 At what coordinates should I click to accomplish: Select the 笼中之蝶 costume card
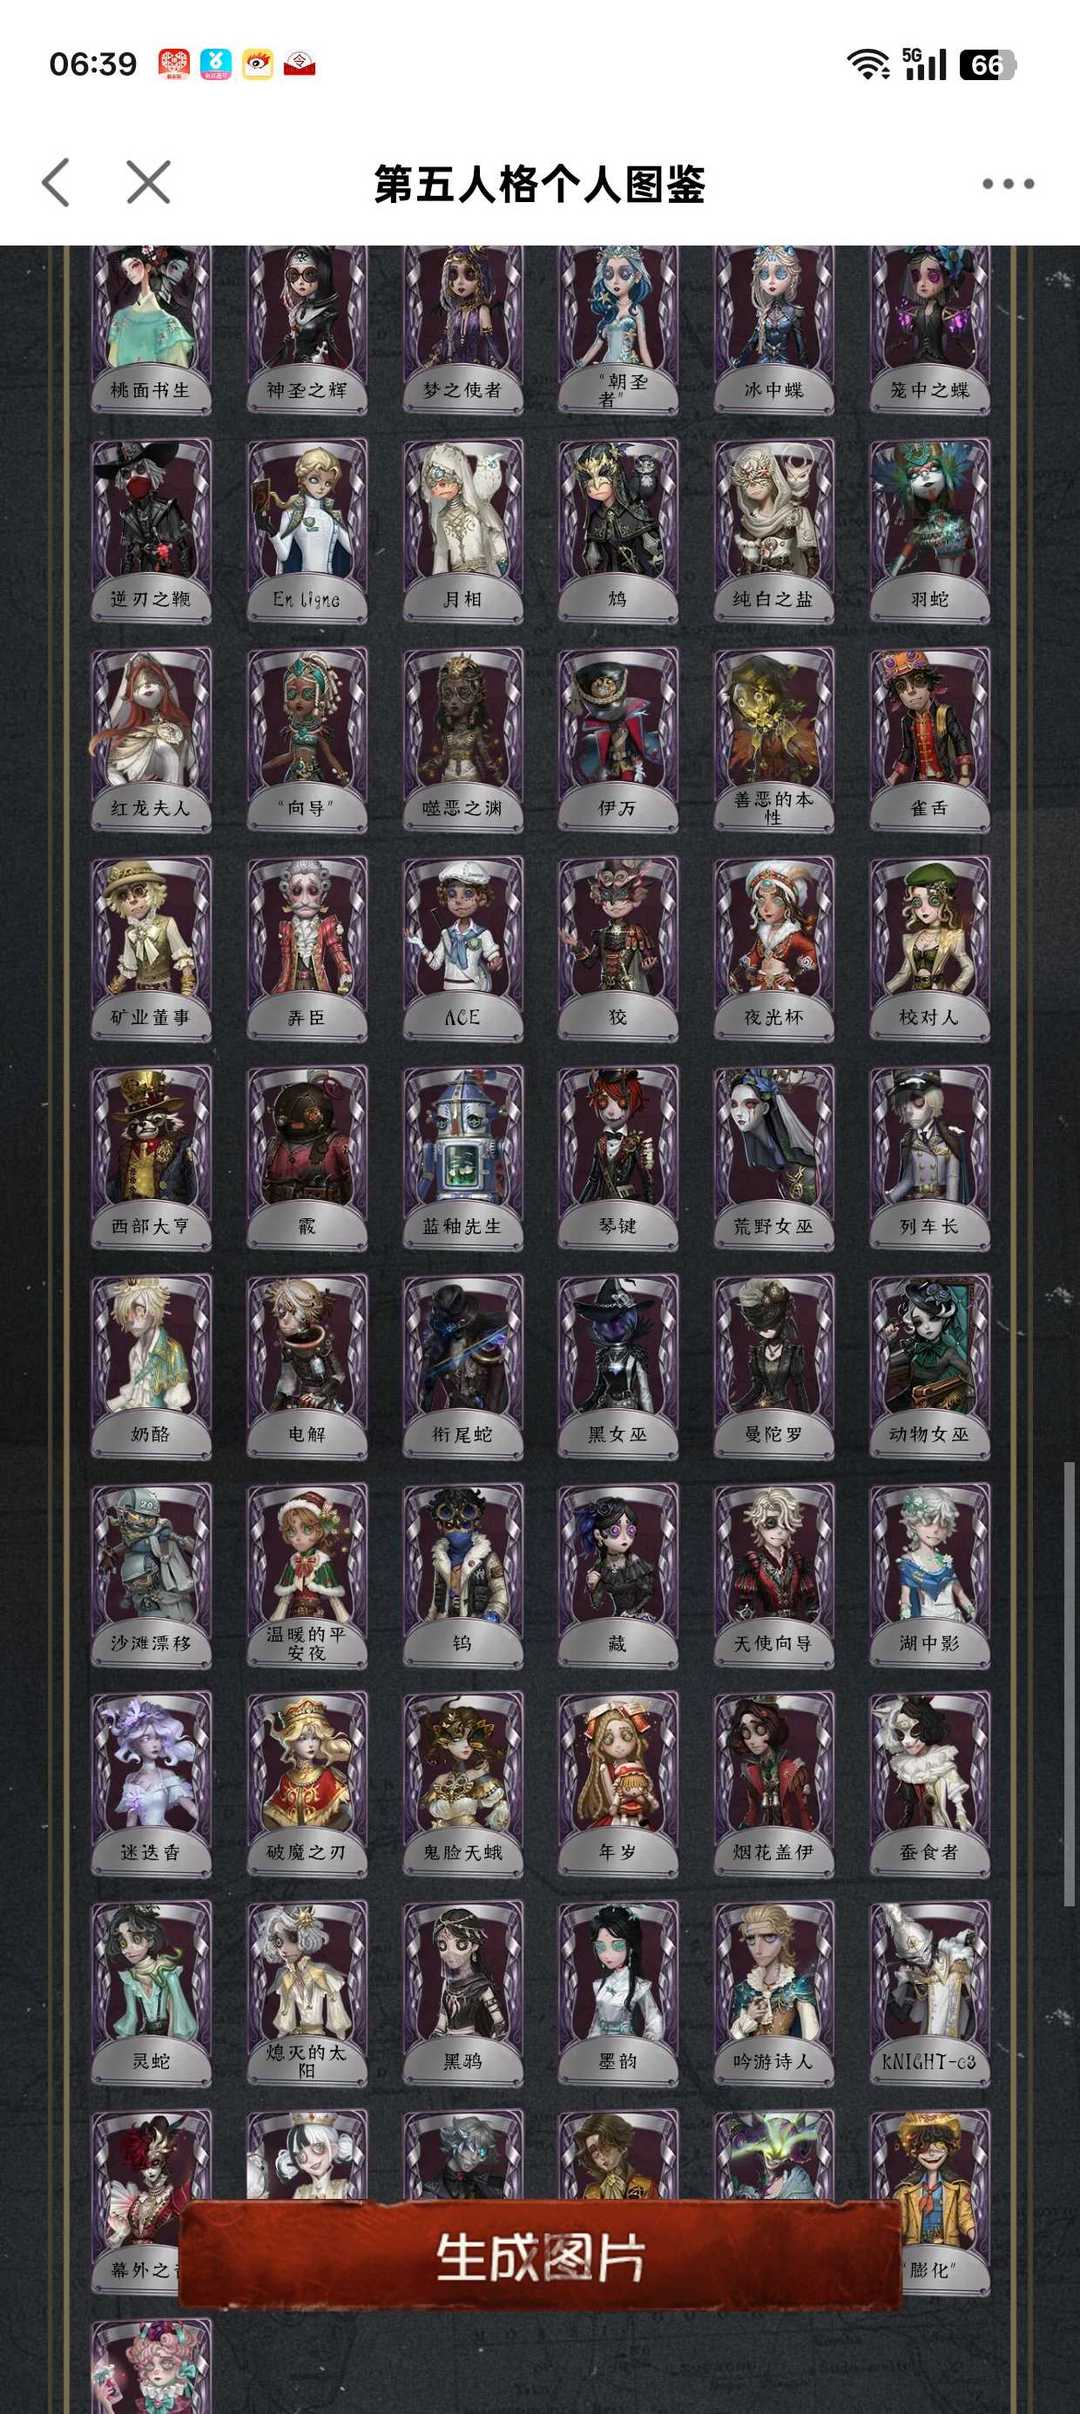click(x=930, y=330)
